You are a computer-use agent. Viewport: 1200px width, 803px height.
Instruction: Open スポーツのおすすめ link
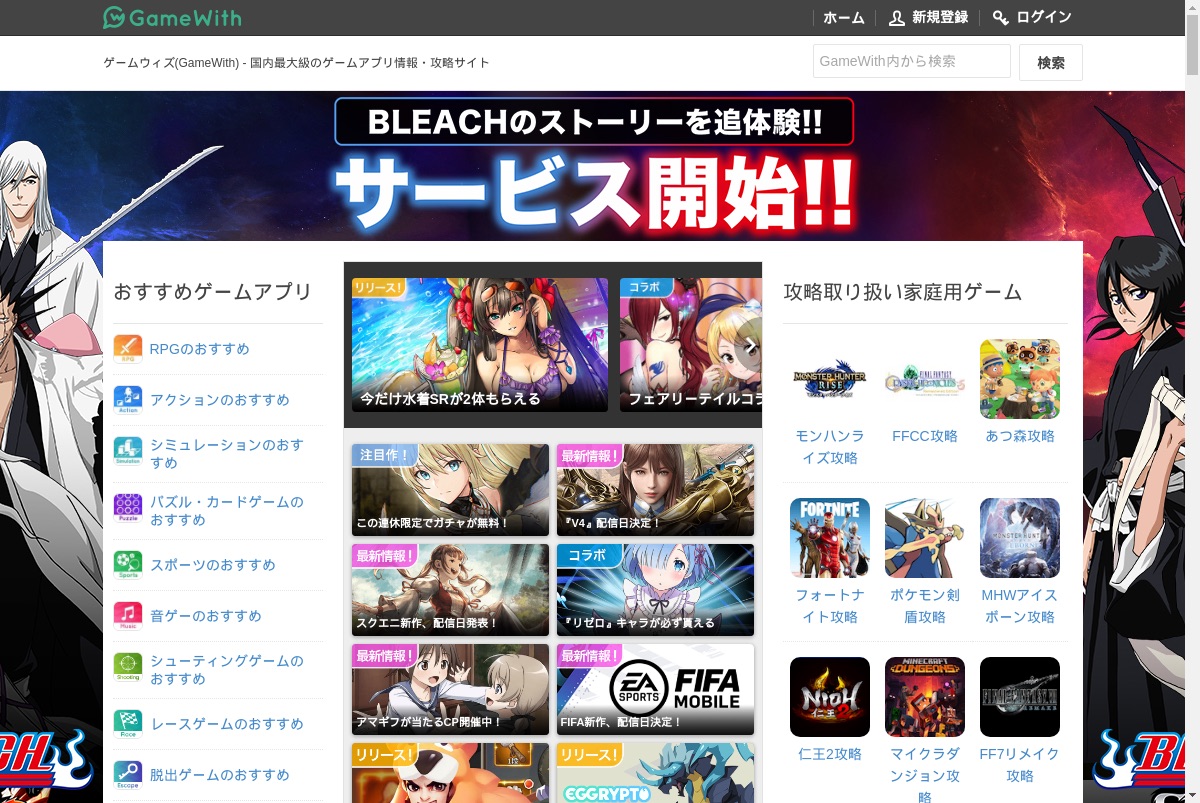tap(213, 565)
